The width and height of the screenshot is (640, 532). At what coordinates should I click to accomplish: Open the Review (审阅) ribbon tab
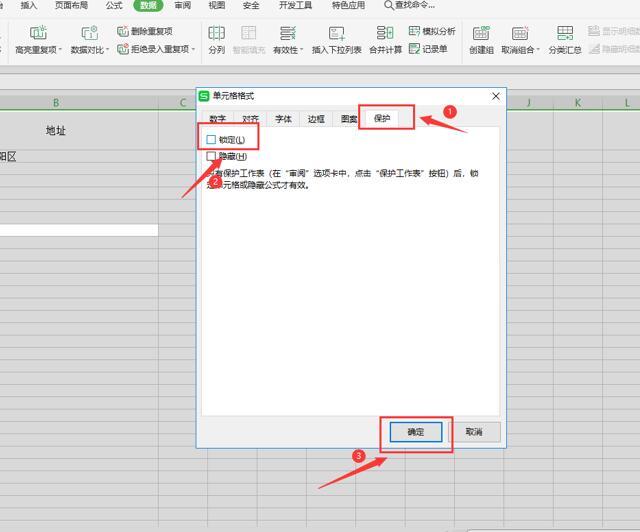click(182, 5)
